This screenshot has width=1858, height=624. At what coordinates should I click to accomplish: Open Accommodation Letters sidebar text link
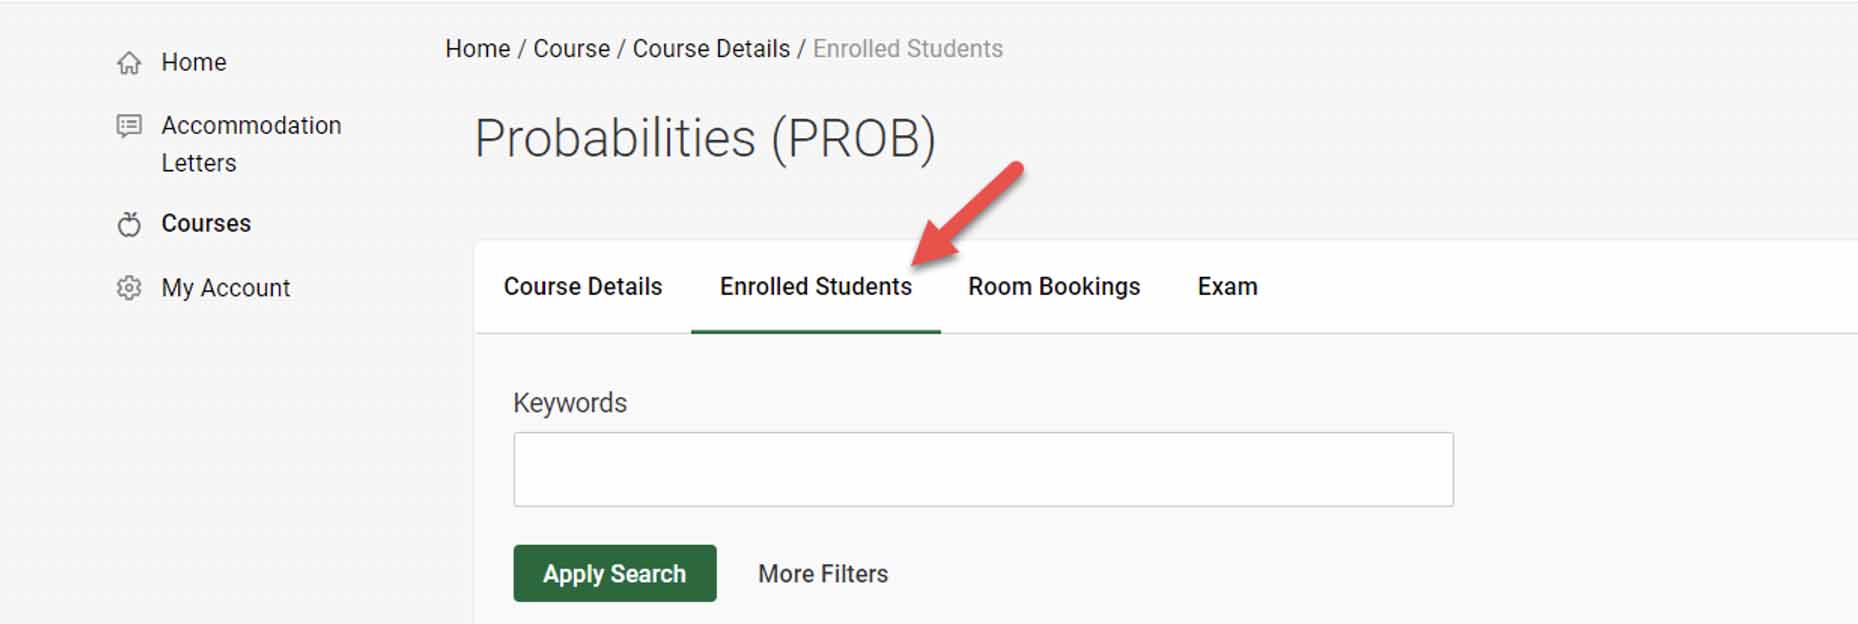[251, 144]
